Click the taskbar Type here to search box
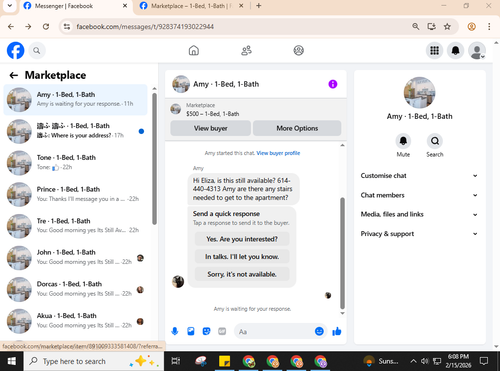500x371 pixels. point(94,361)
